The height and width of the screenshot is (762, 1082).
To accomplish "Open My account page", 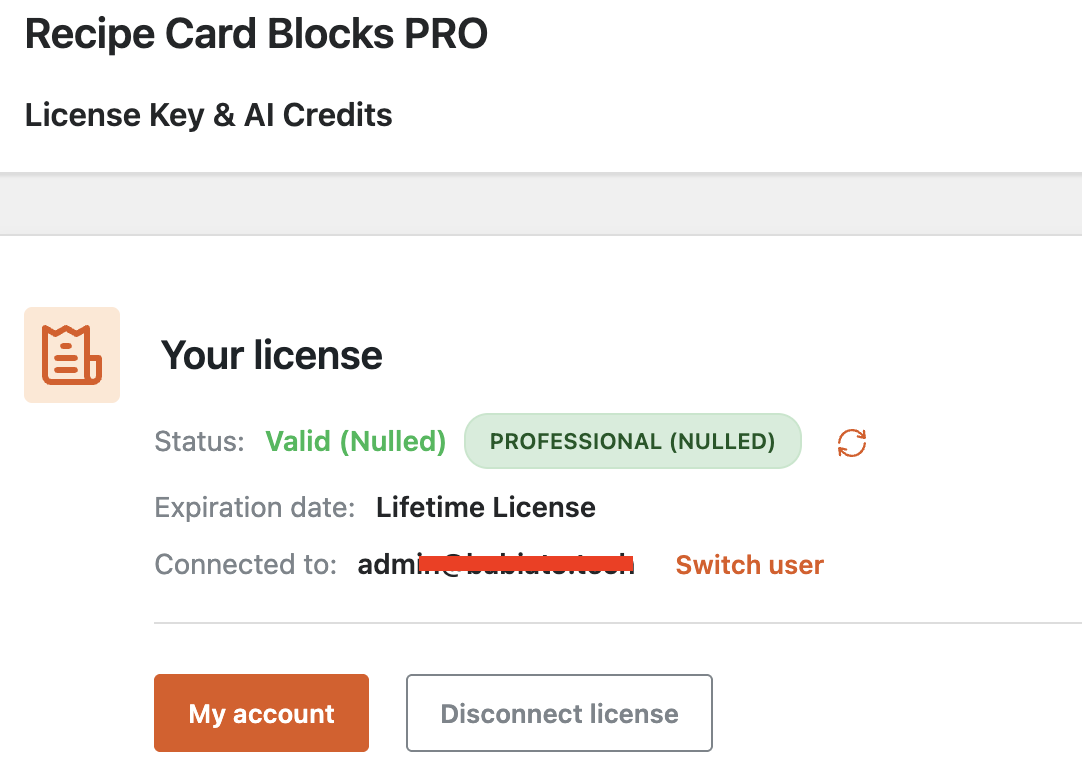I will click(x=262, y=713).
